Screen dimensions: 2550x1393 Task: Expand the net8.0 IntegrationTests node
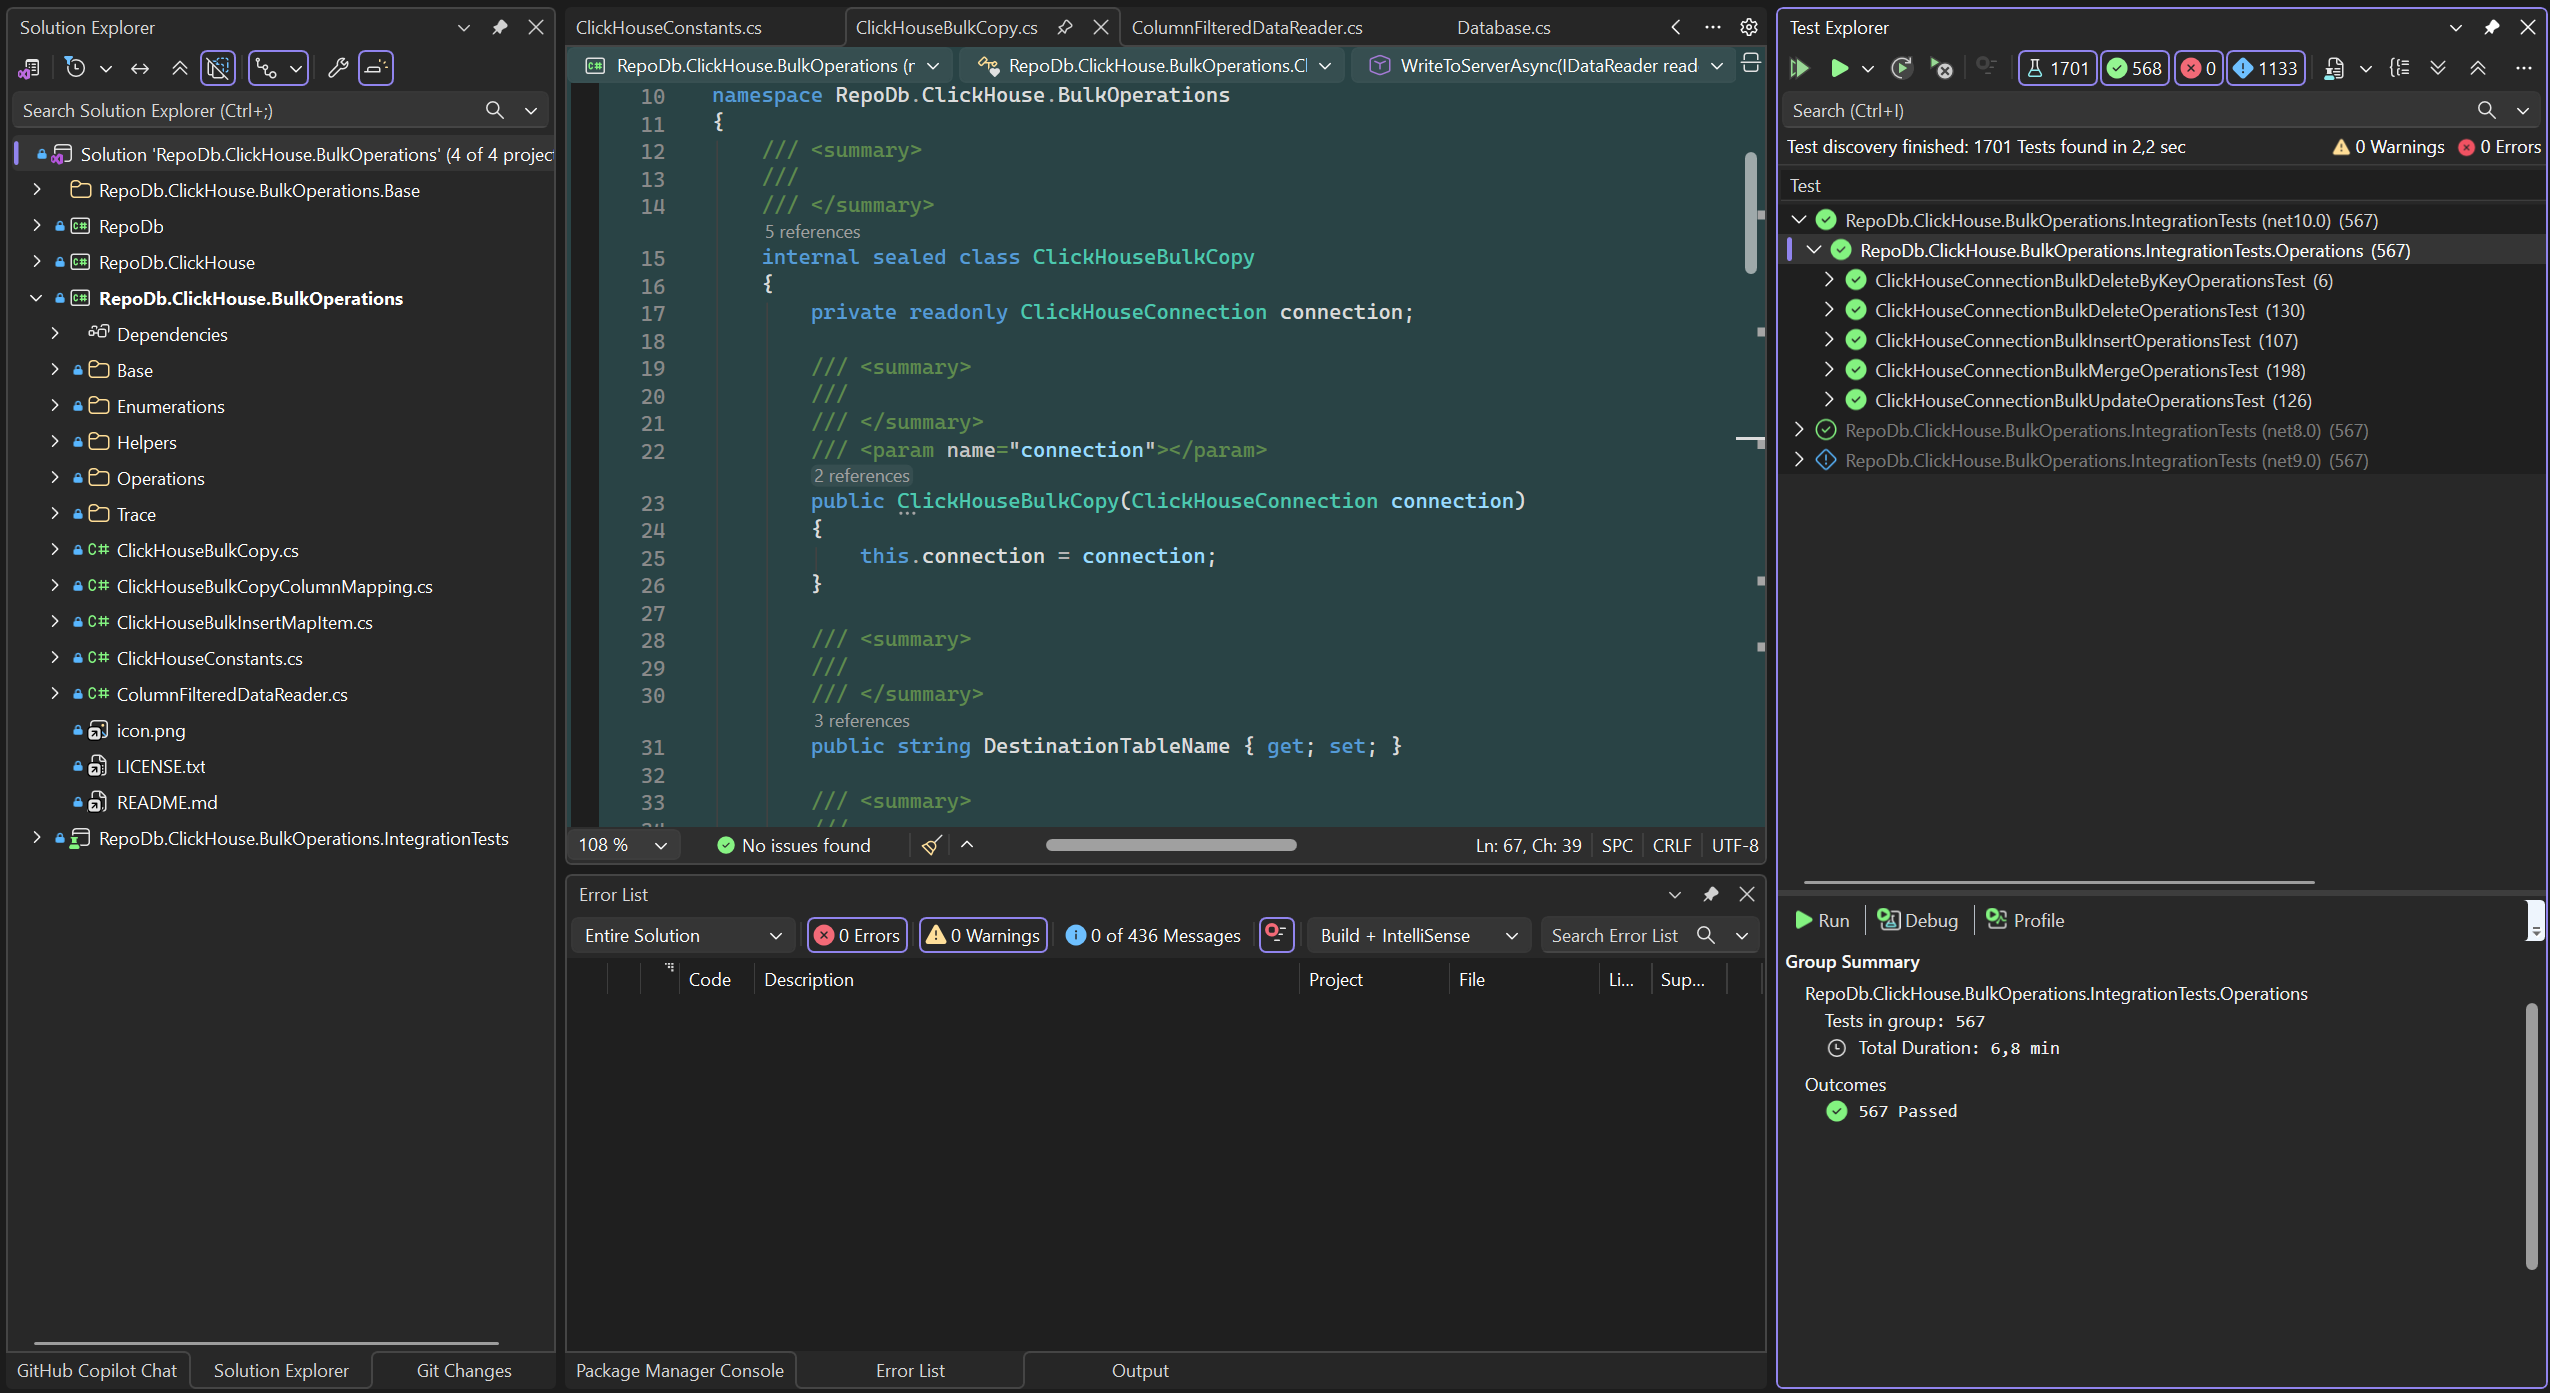click(1799, 430)
